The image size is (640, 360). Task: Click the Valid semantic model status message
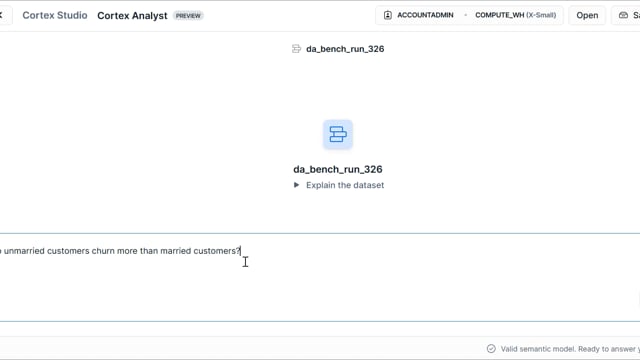point(570,349)
